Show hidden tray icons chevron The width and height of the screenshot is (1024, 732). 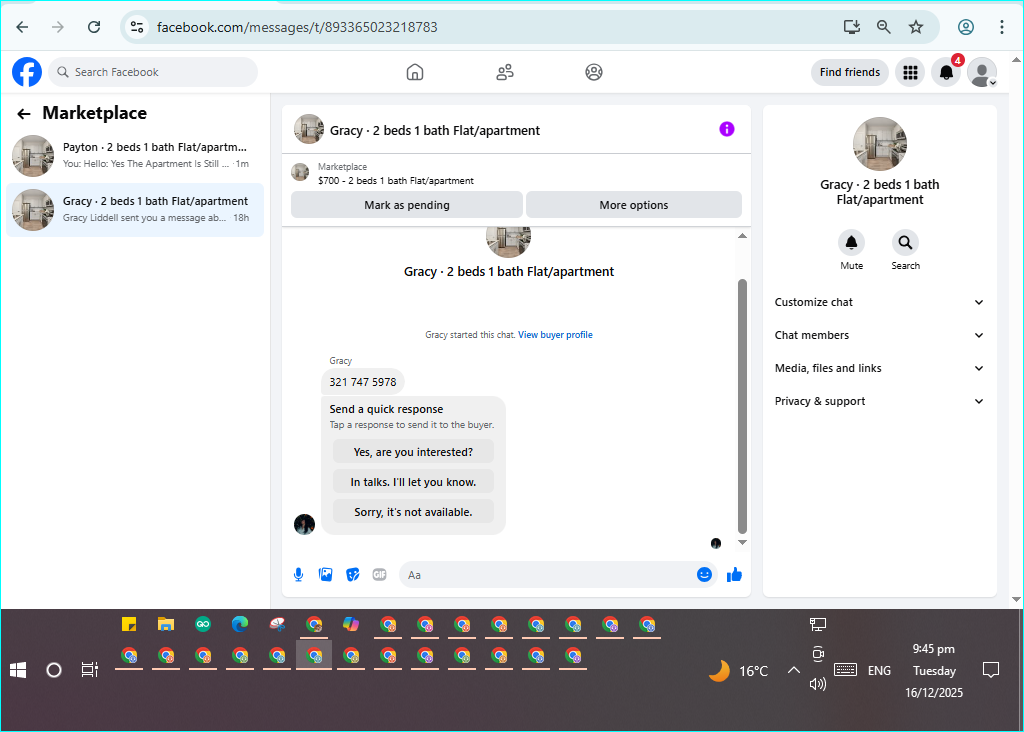793,670
